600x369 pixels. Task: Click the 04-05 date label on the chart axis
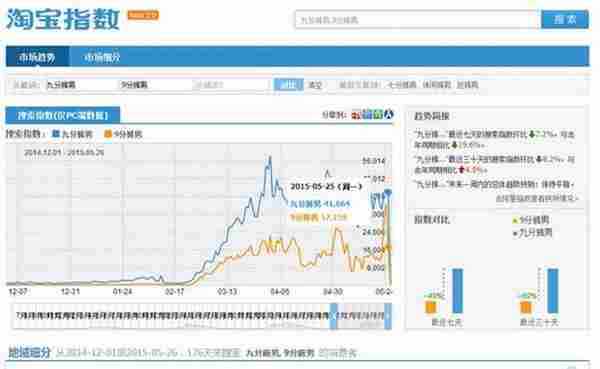pos(280,292)
